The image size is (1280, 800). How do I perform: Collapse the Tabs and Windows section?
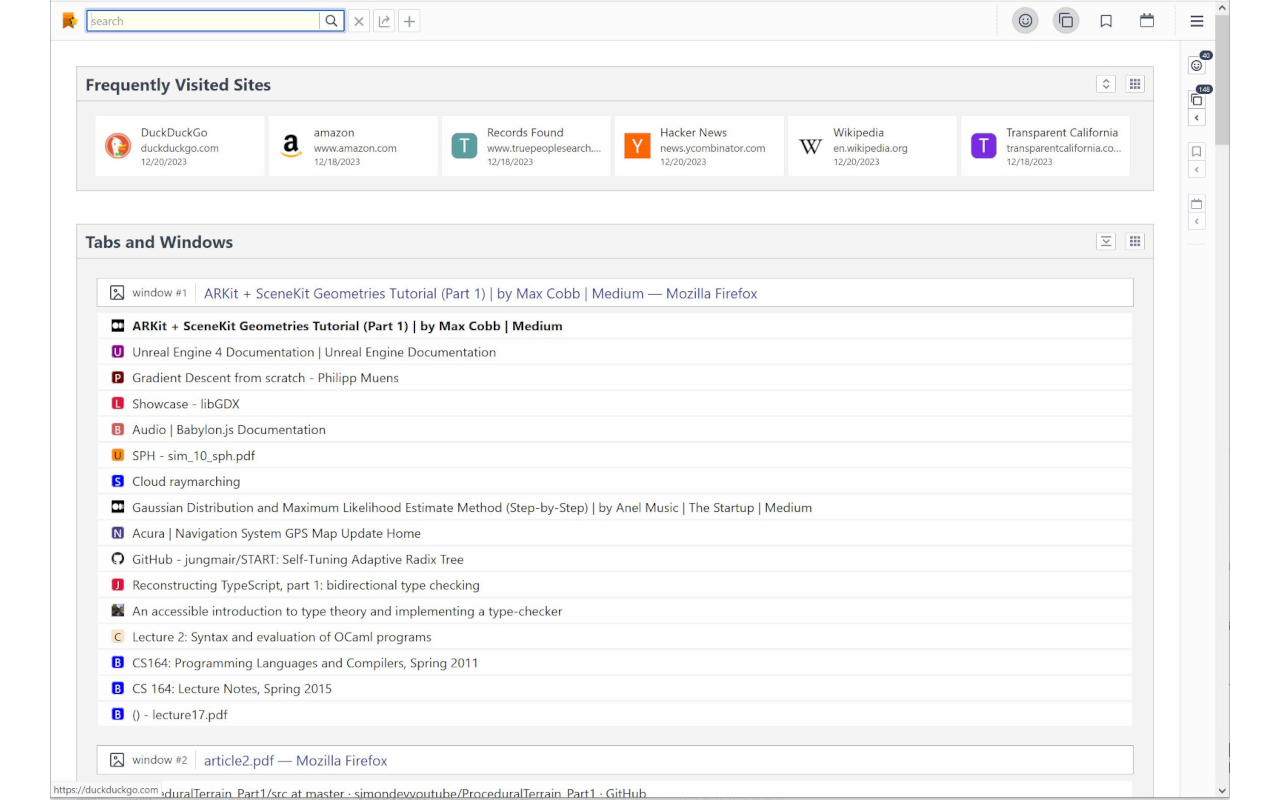point(1106,241)
